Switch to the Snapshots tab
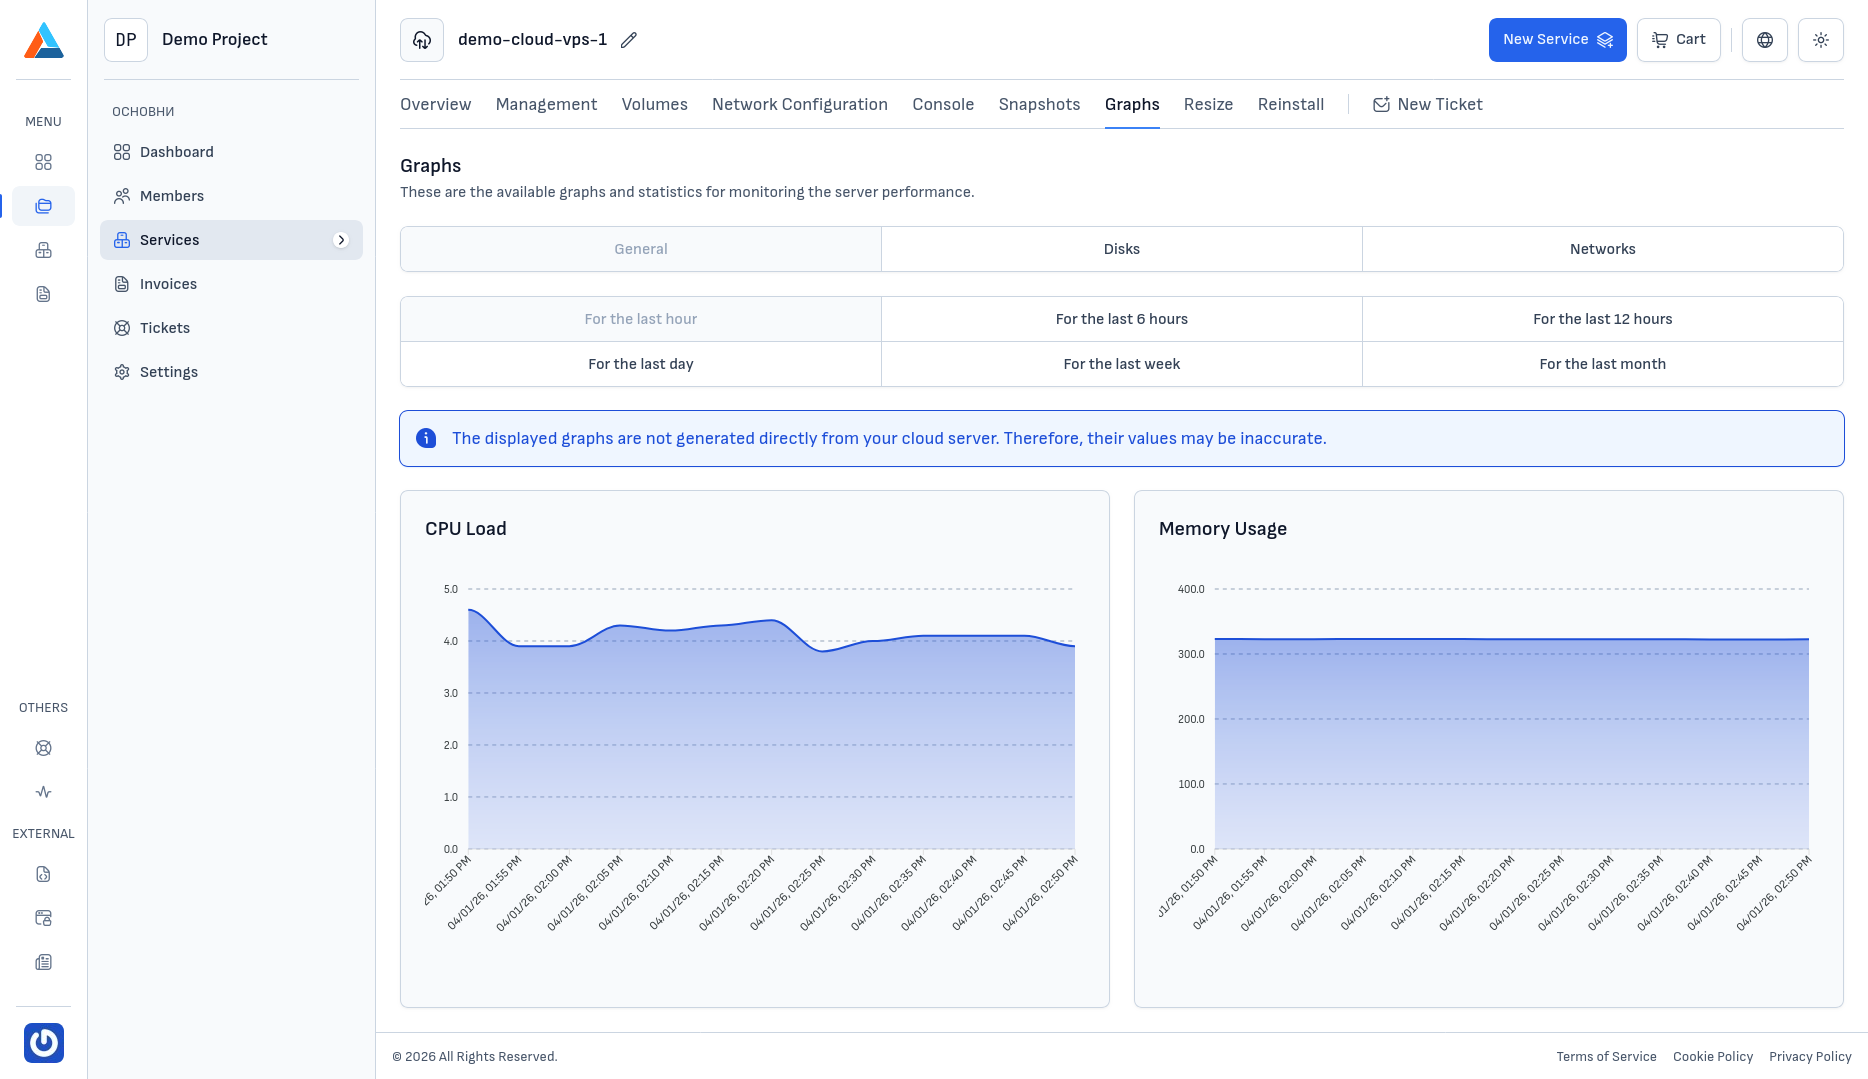Screen dimensions: 1868x1079 click(x=1039, y=104)
